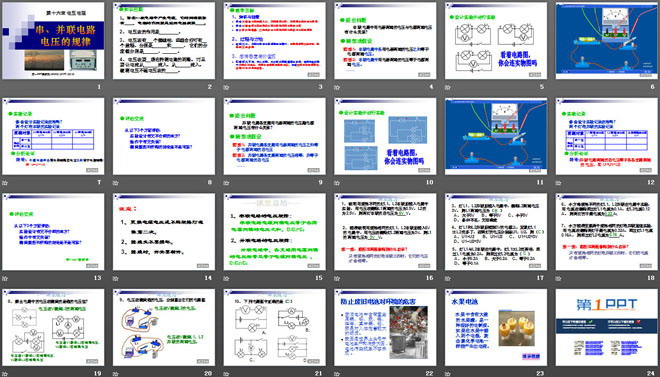660x377 pixels.
Task: Click the animation star under slide 12
Action: click(559, 183)
